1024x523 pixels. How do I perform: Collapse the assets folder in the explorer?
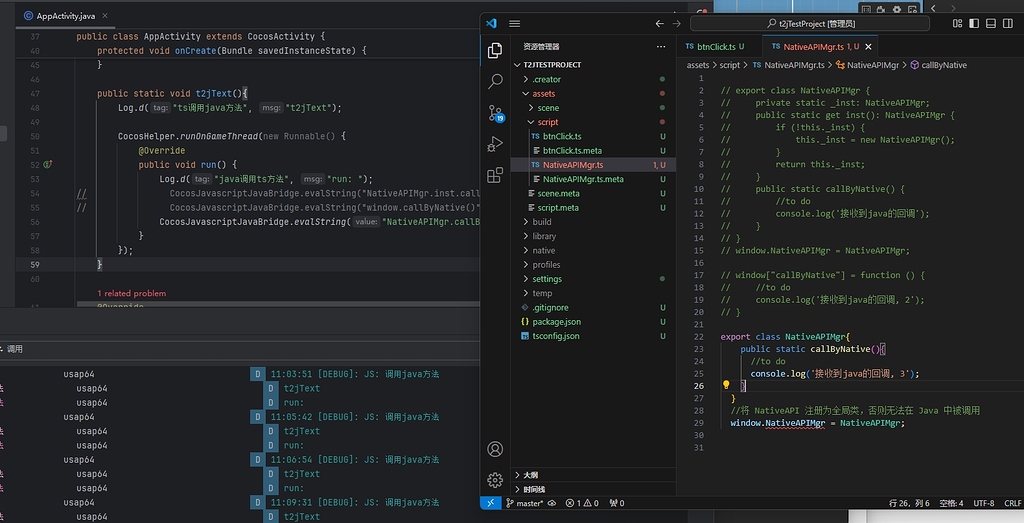pyautogui.click(x=543, y=93)
